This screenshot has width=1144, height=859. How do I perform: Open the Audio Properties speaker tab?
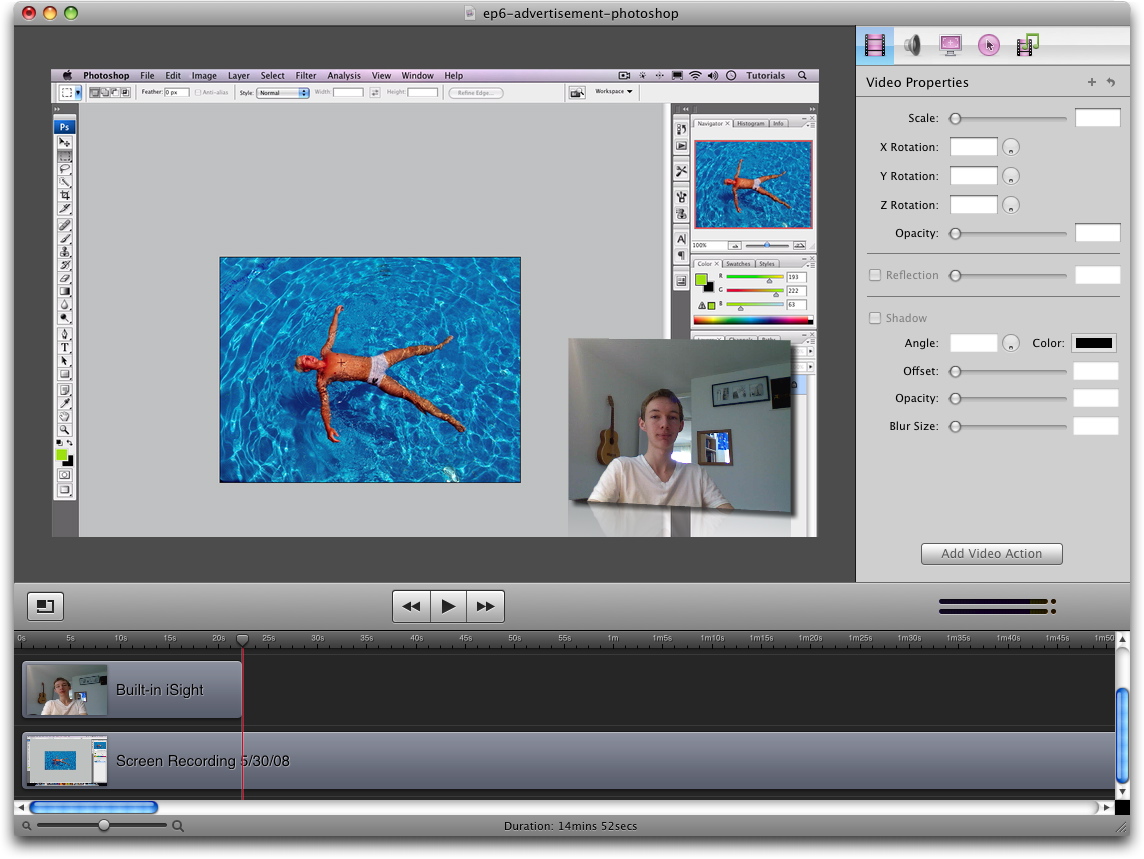pos(912,45)
